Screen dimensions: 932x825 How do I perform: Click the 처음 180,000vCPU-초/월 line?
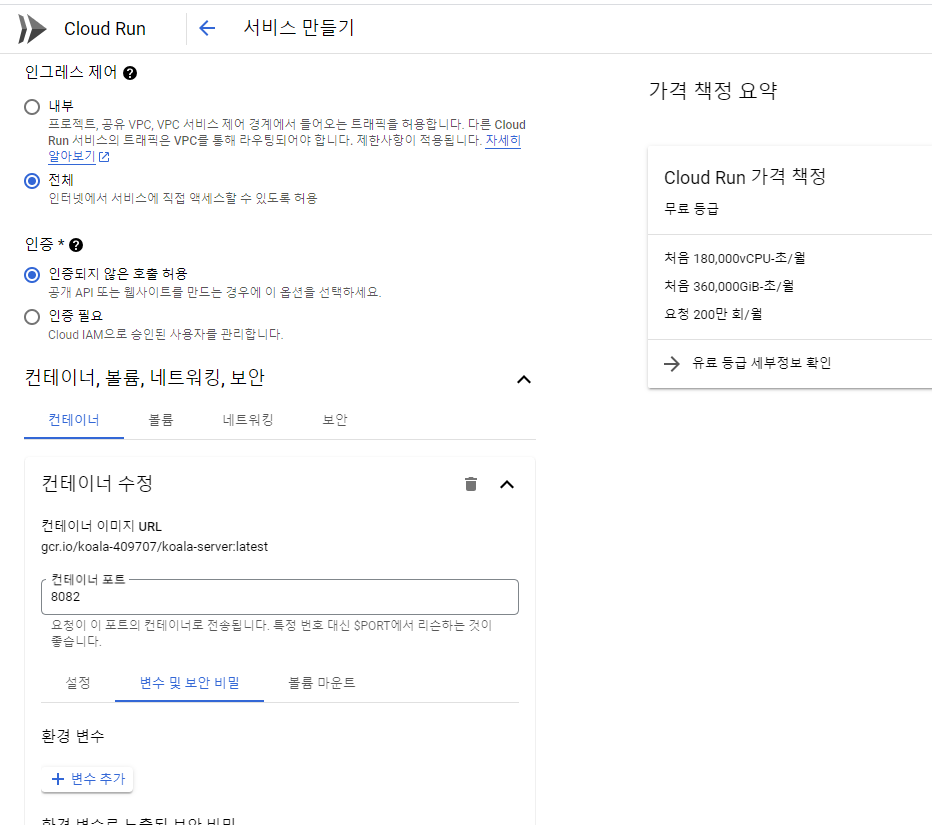click(735, 259)
